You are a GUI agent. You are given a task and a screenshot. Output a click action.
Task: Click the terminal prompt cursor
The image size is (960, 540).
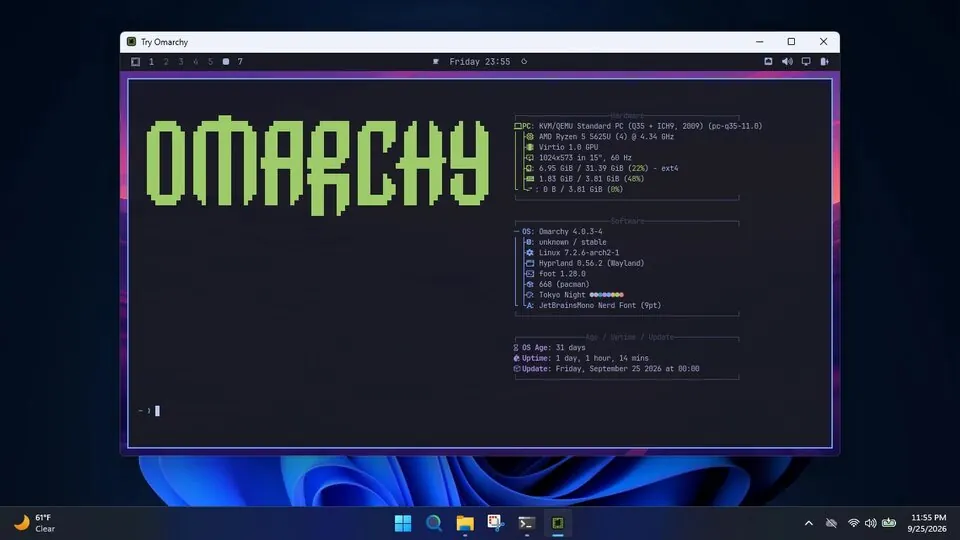coord(157,411)
